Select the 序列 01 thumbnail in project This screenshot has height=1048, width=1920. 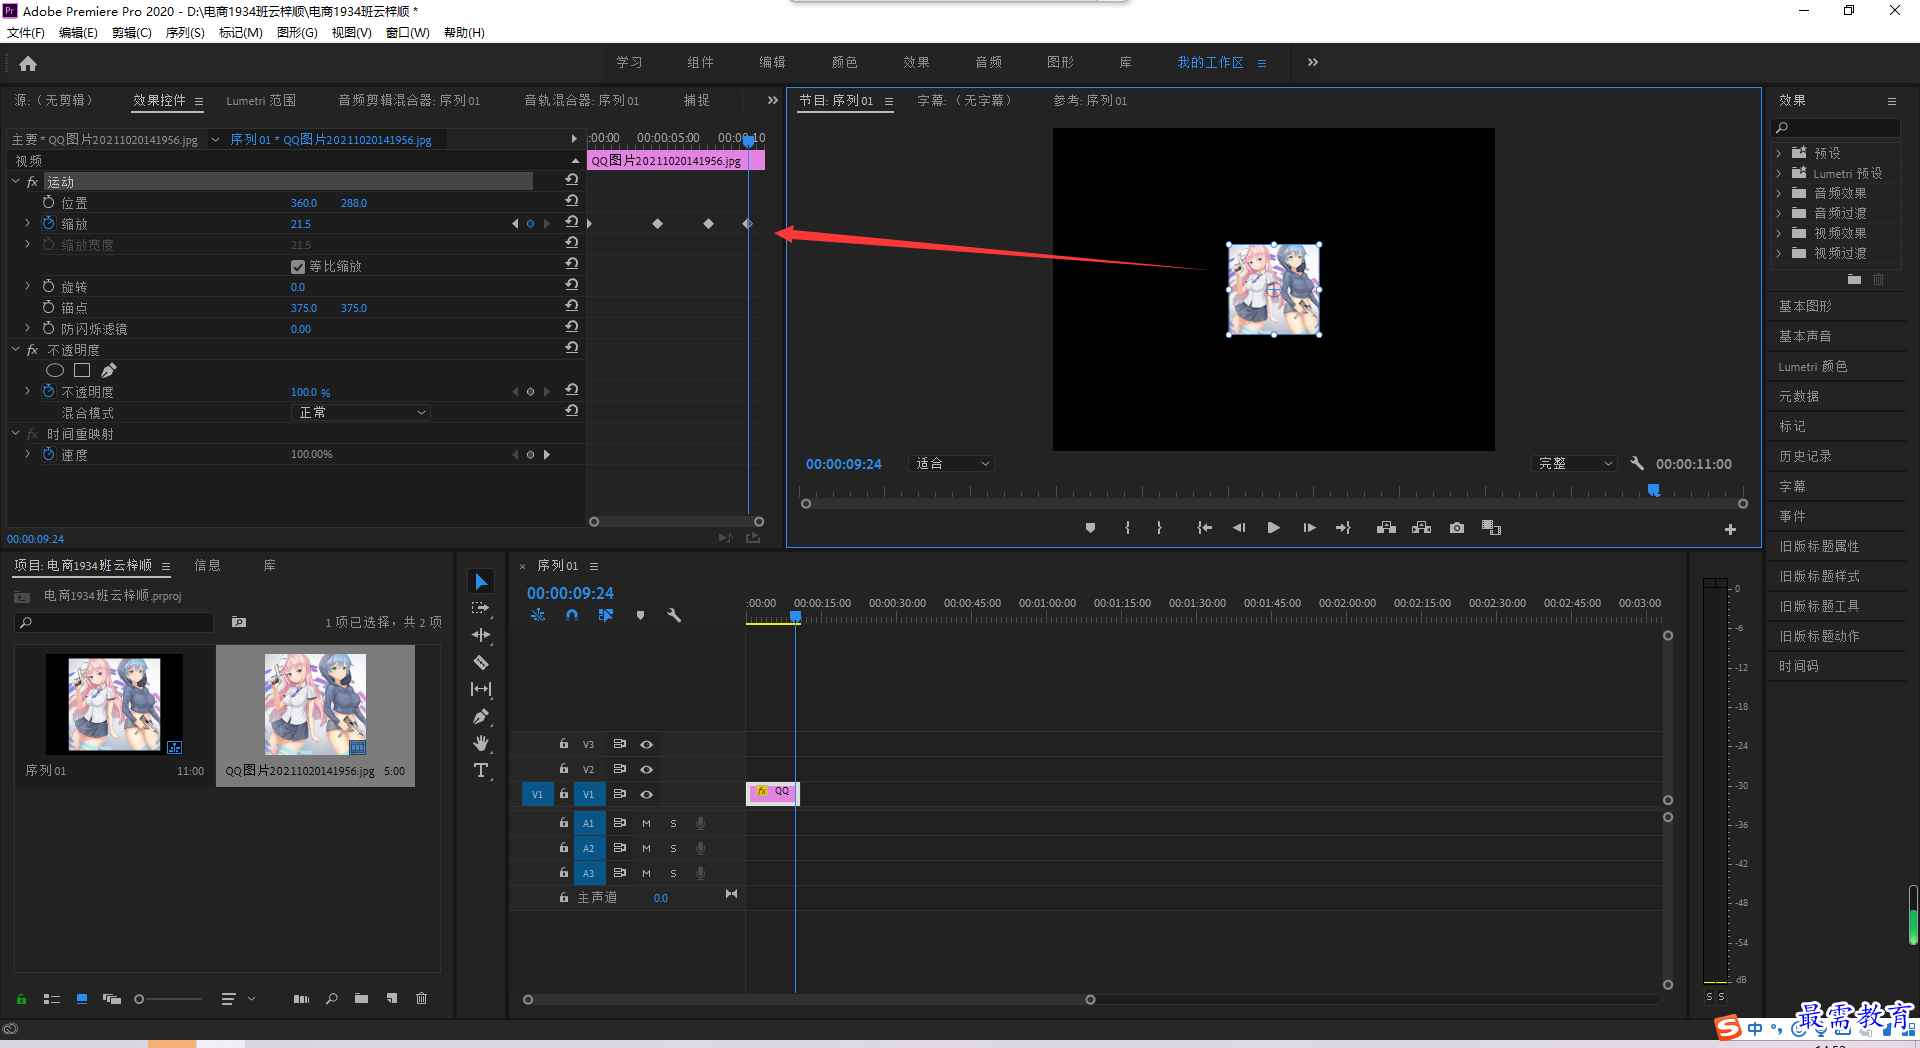point(114,704)
